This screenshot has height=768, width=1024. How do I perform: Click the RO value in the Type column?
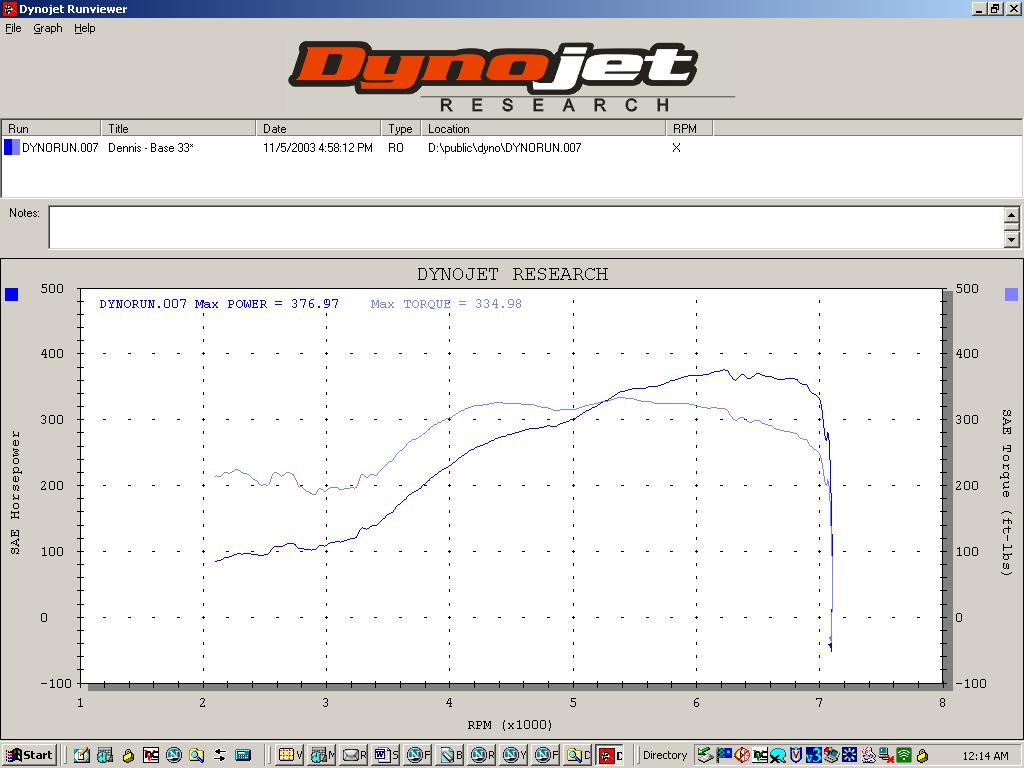[396, 148]
